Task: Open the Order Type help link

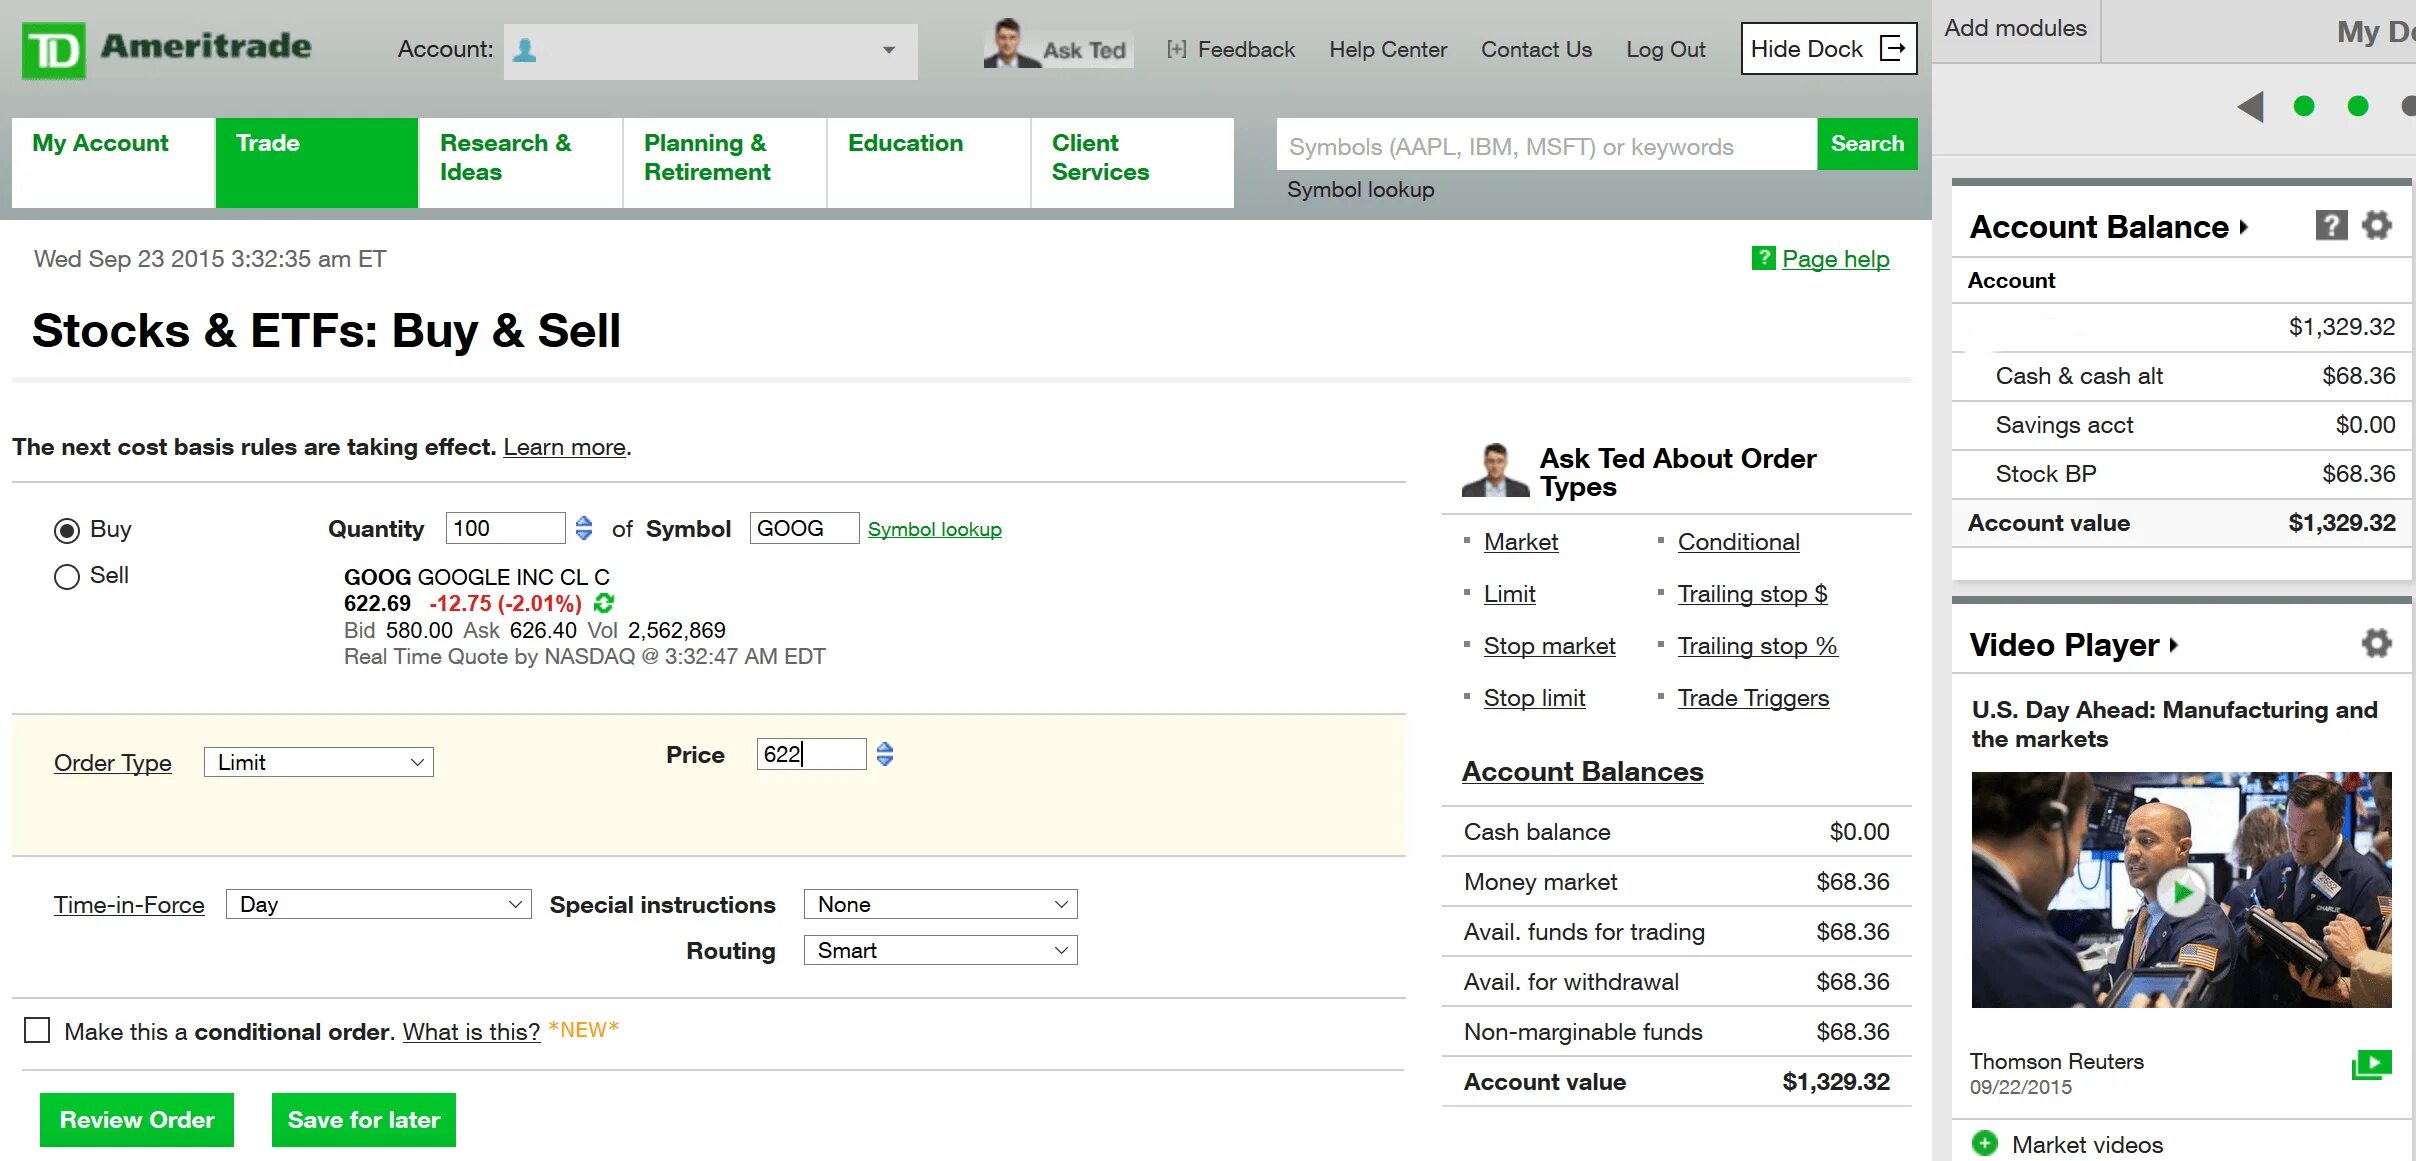Action: tap(113, 763)
